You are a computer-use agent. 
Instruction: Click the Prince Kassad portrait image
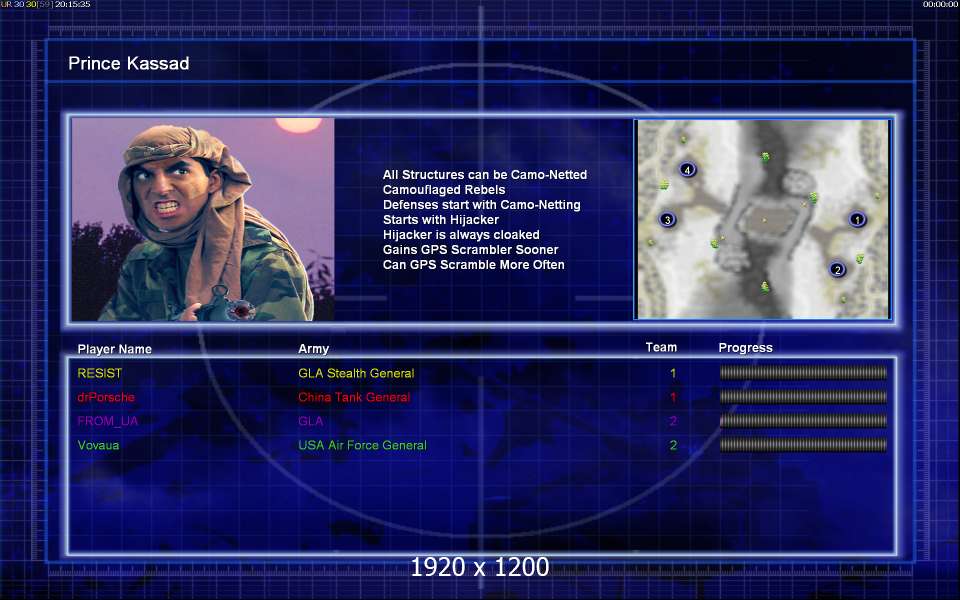coord(203,219)
